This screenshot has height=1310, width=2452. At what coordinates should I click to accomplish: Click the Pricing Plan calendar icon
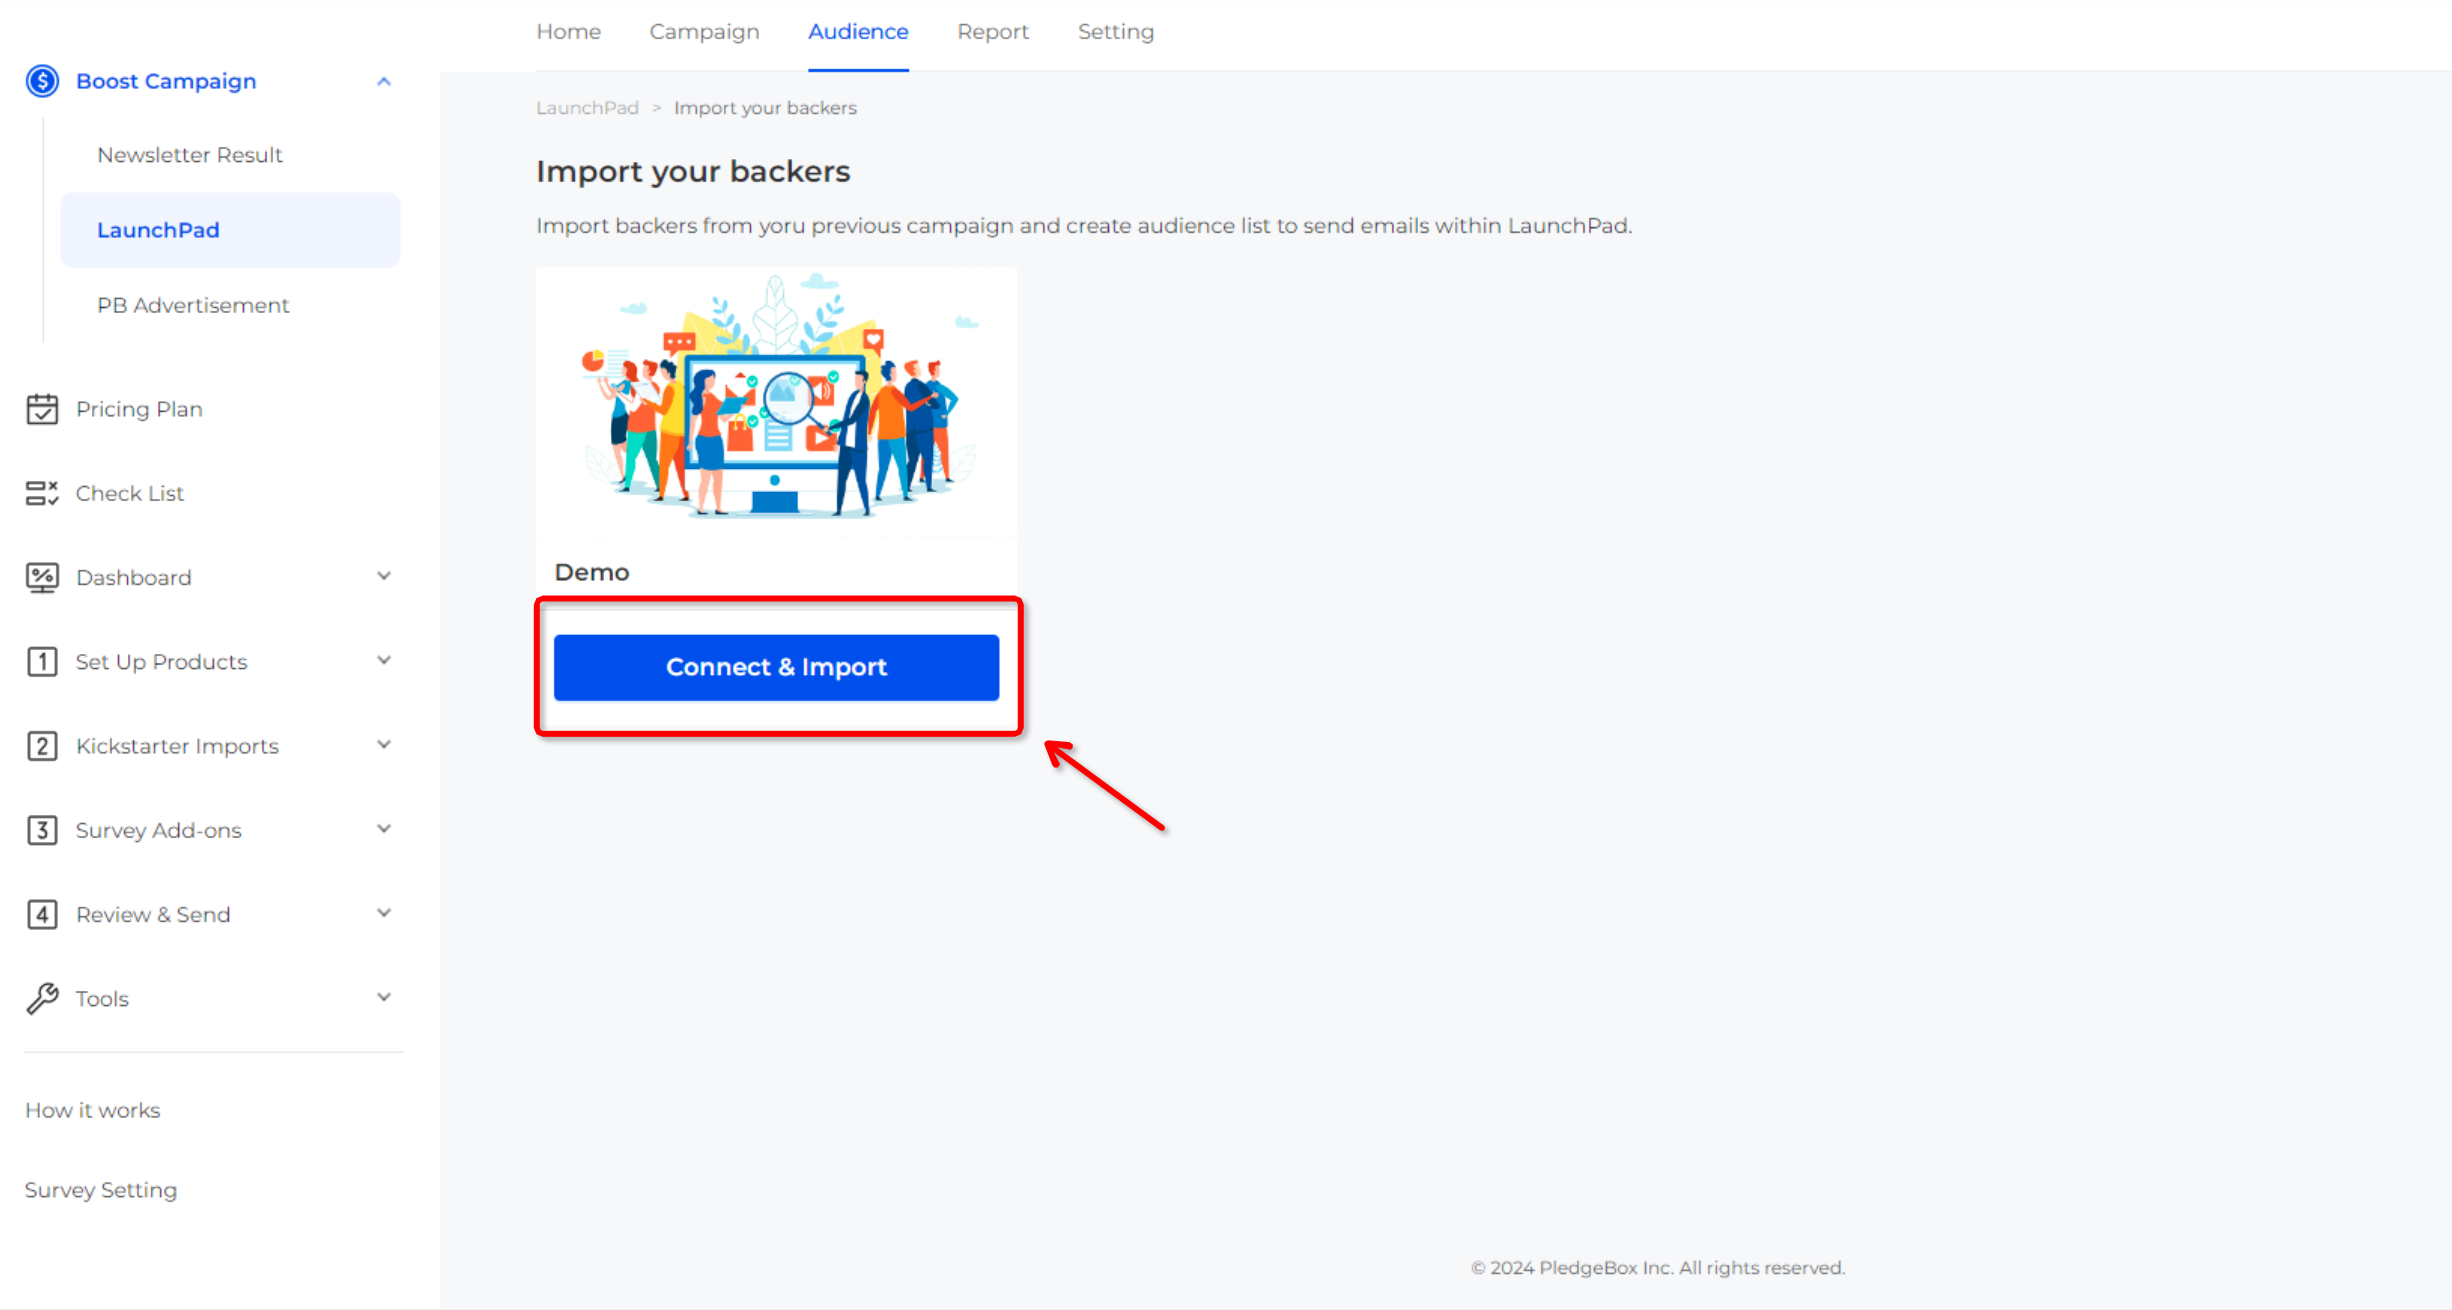tap(42, 409)
